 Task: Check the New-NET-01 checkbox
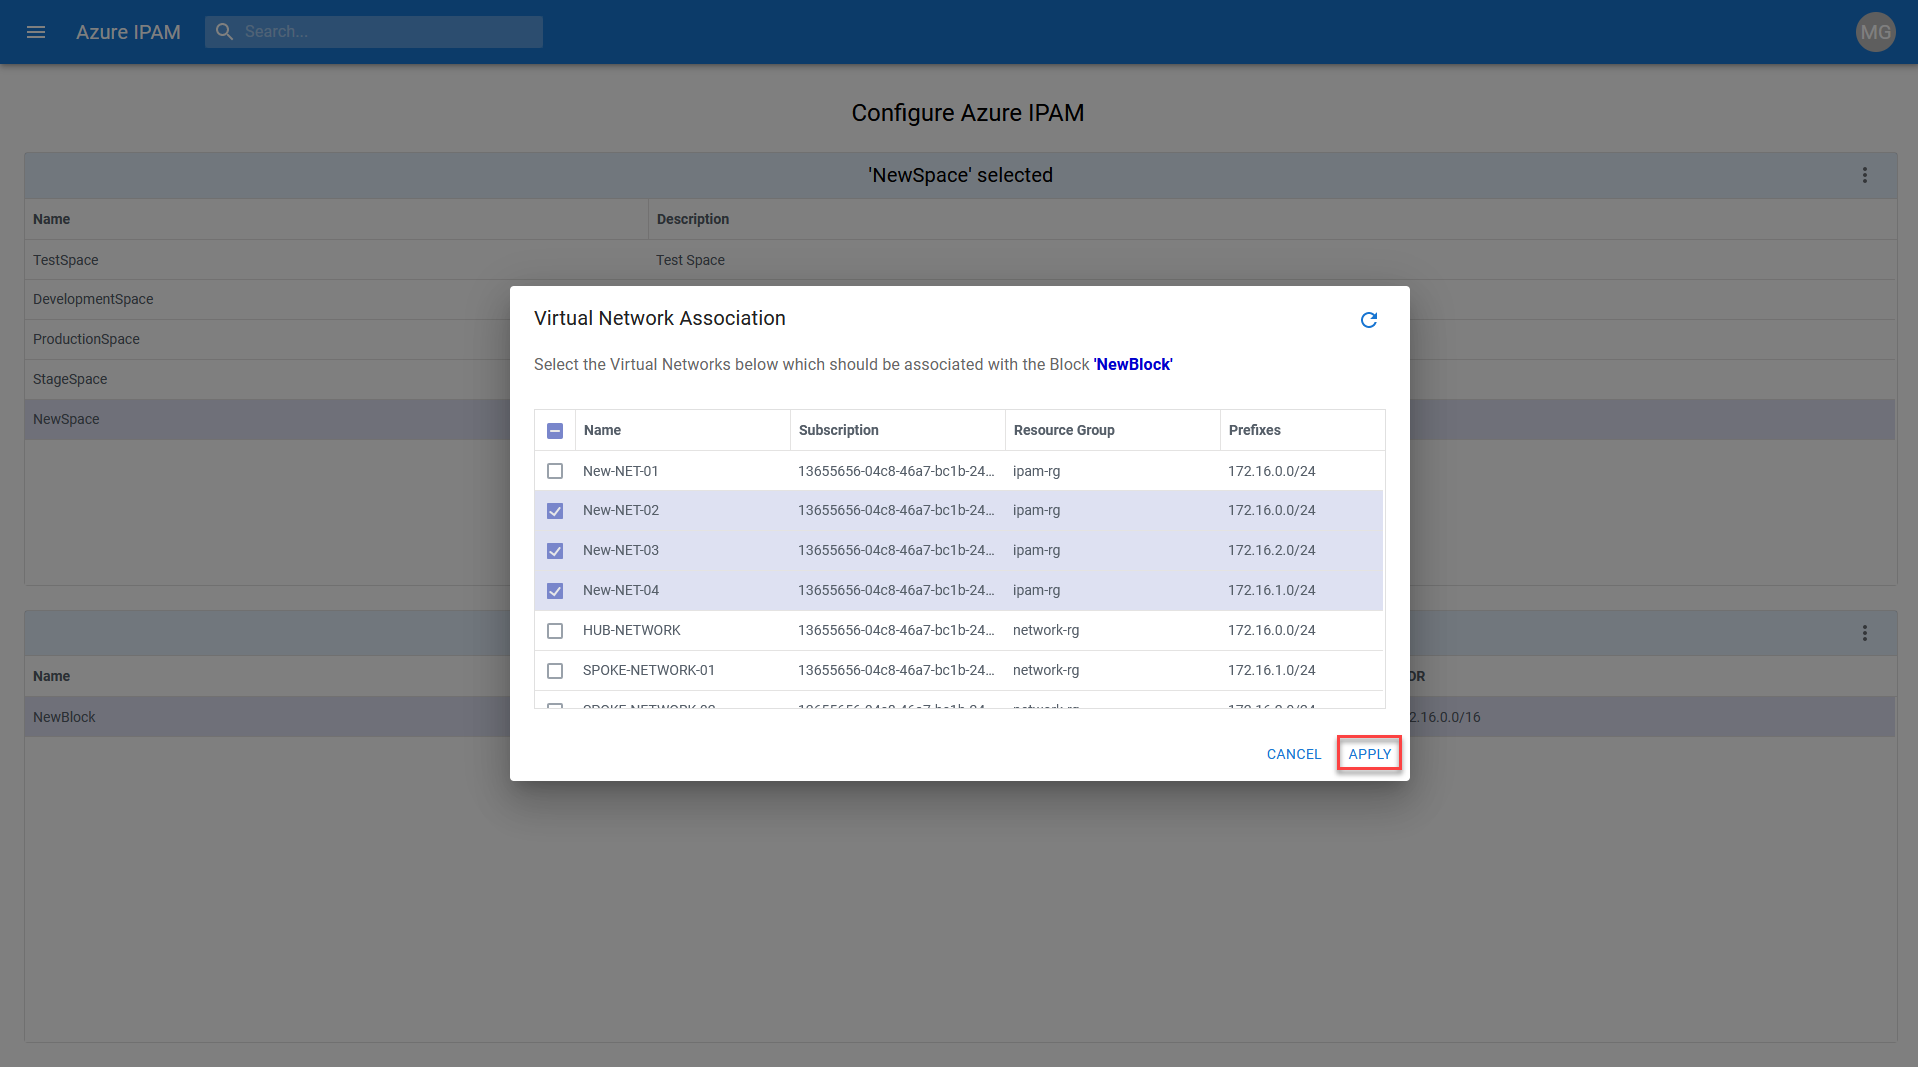(555, 471)
